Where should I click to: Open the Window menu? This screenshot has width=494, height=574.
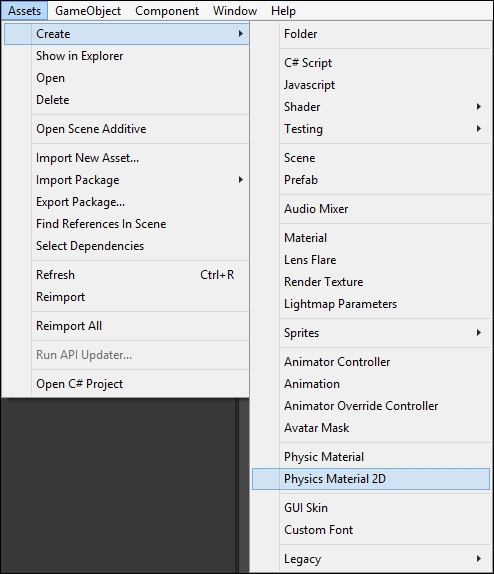235,11
